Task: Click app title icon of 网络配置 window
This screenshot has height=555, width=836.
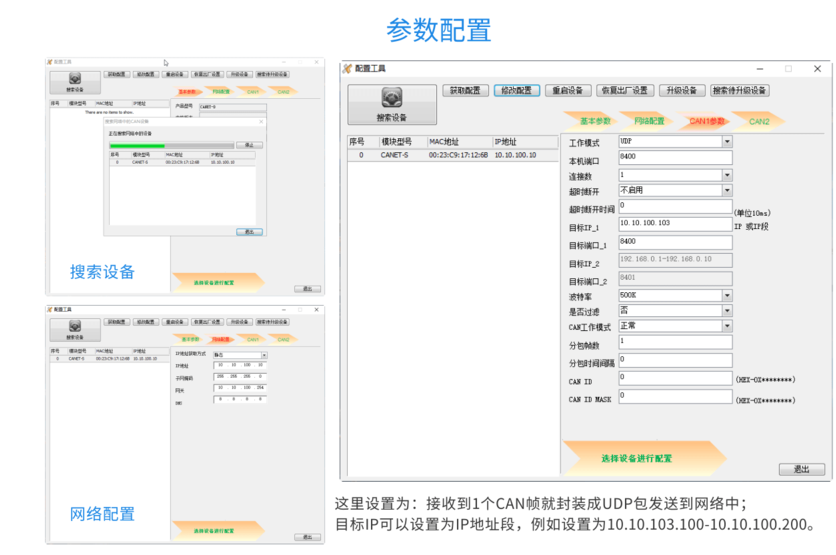Action: point(50,309)
